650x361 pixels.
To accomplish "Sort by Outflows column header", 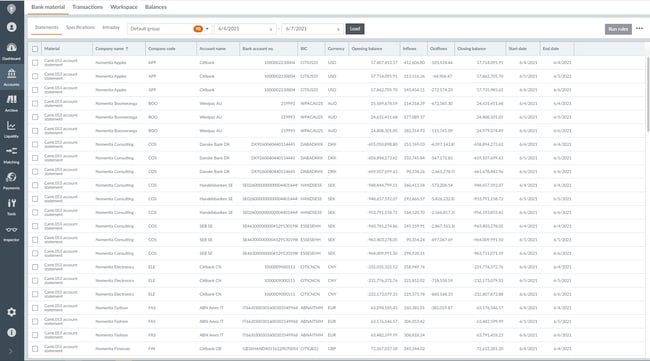I will pyautogui.click(x=439, y=49).
